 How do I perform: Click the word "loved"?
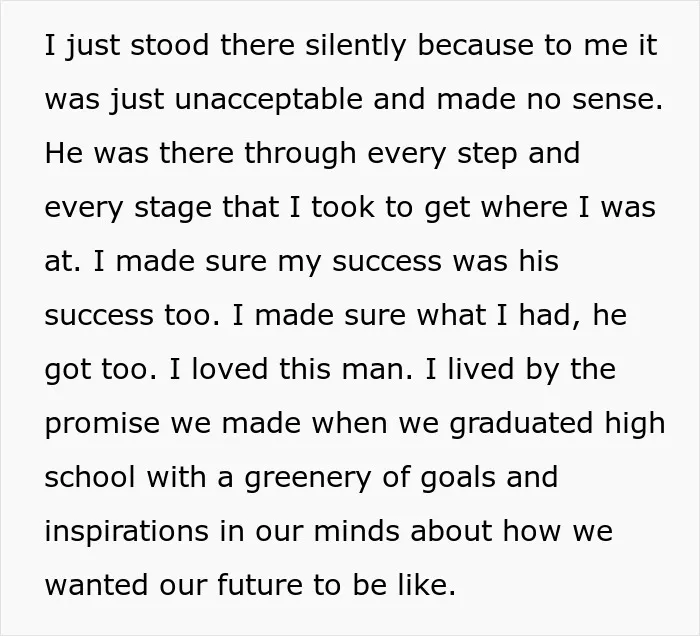click(x=230, y=370)
